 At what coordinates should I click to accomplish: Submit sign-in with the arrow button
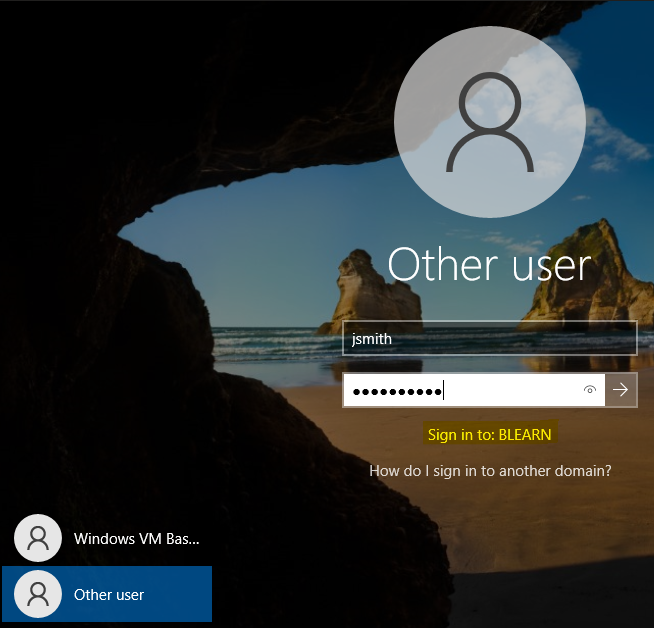621,390
